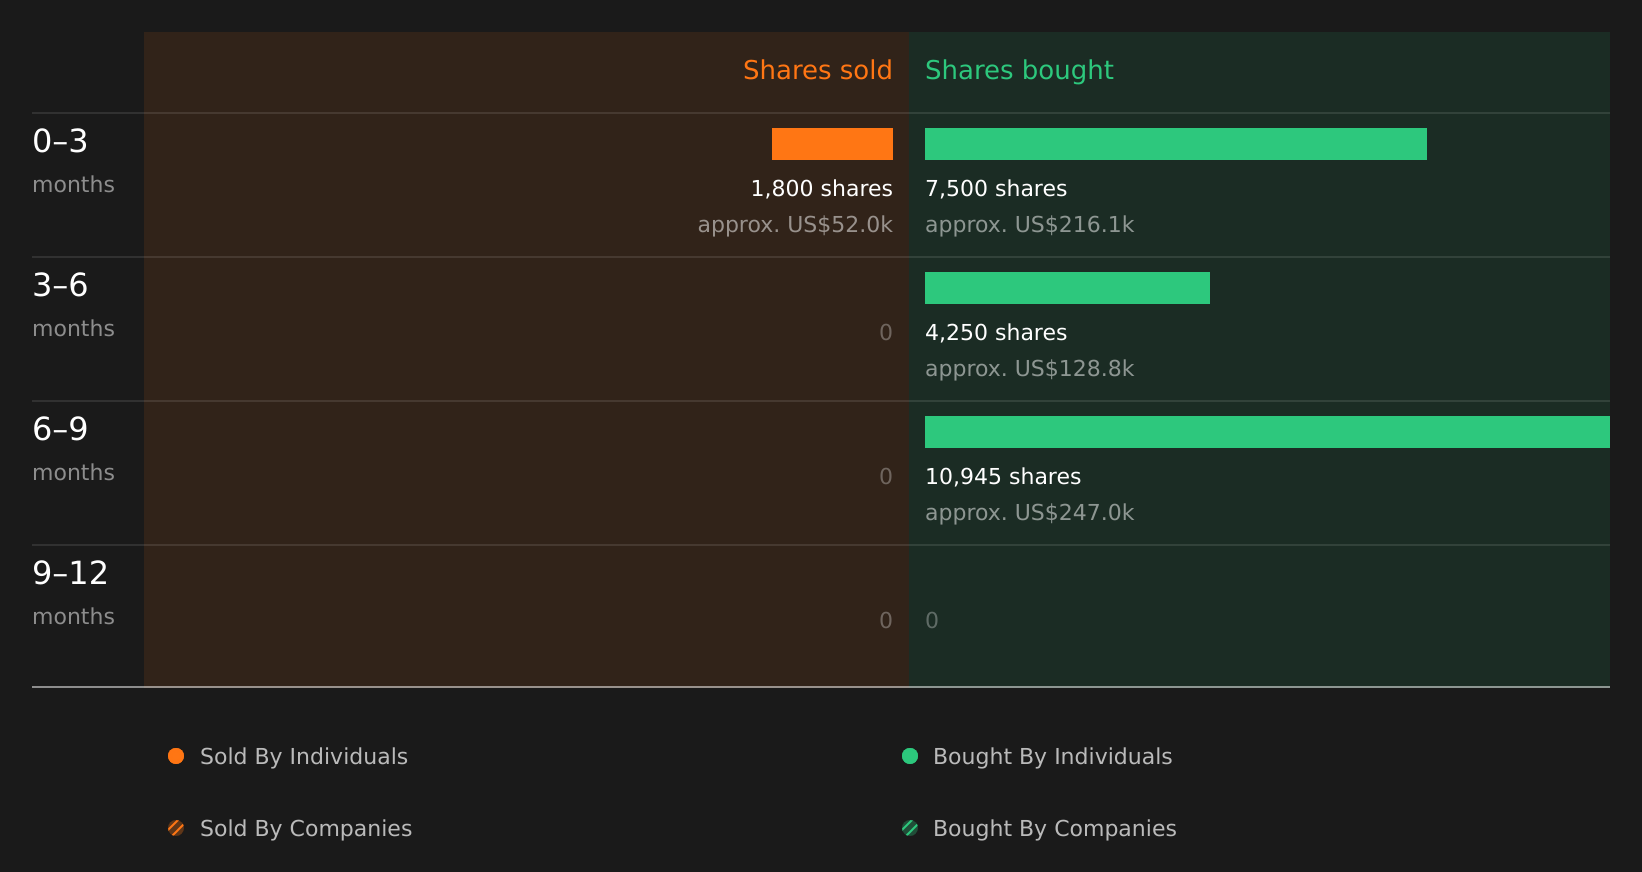
Task: Click the 7,500 shares value
Action: (x=996, y=189)
